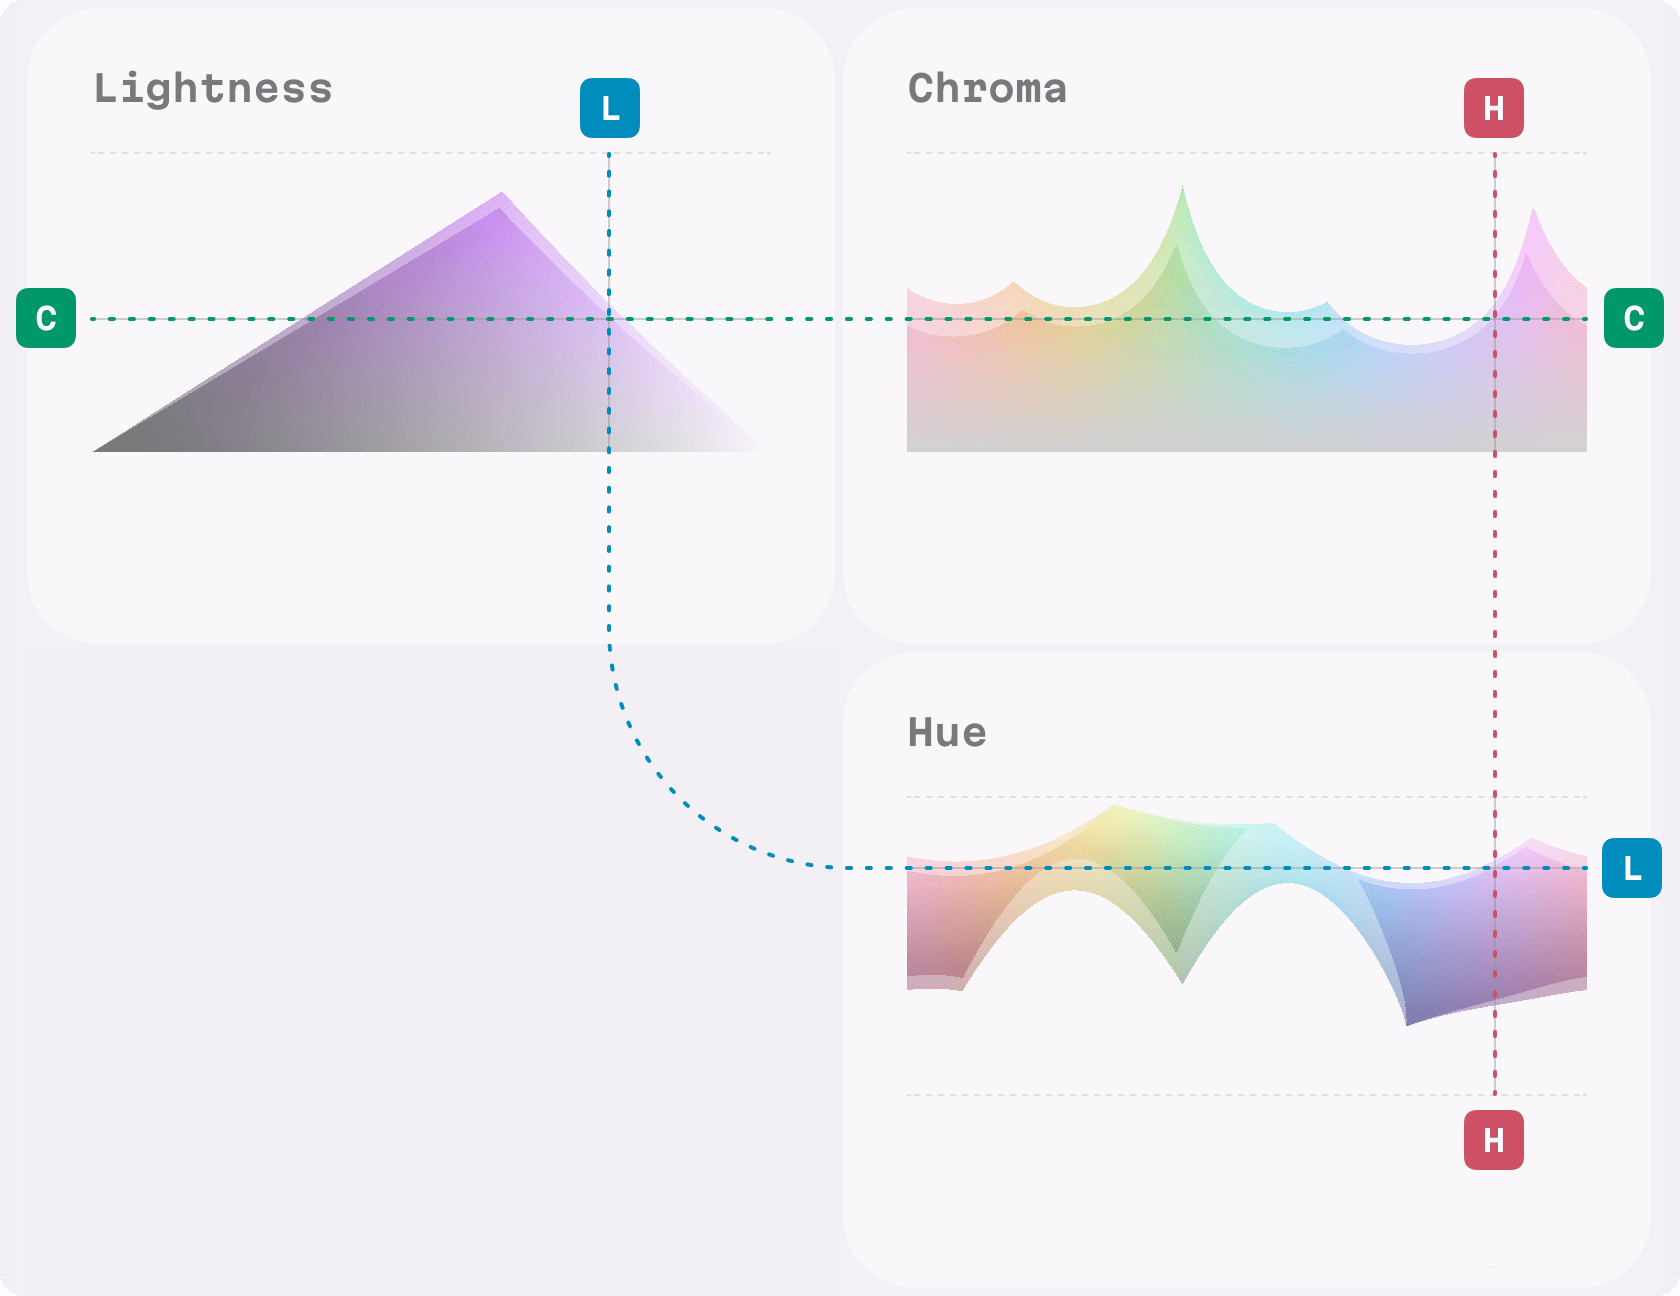Click the red H badge below Hue chart

point(1493,1140)
